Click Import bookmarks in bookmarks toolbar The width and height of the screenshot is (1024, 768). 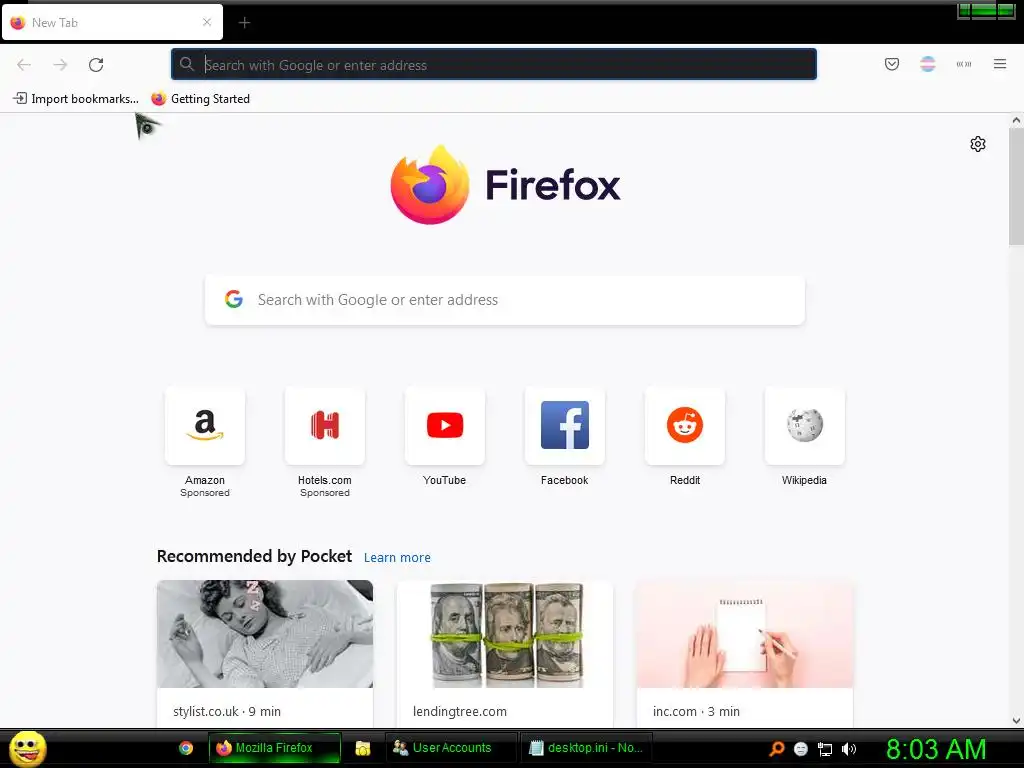(x=76, y=99)
